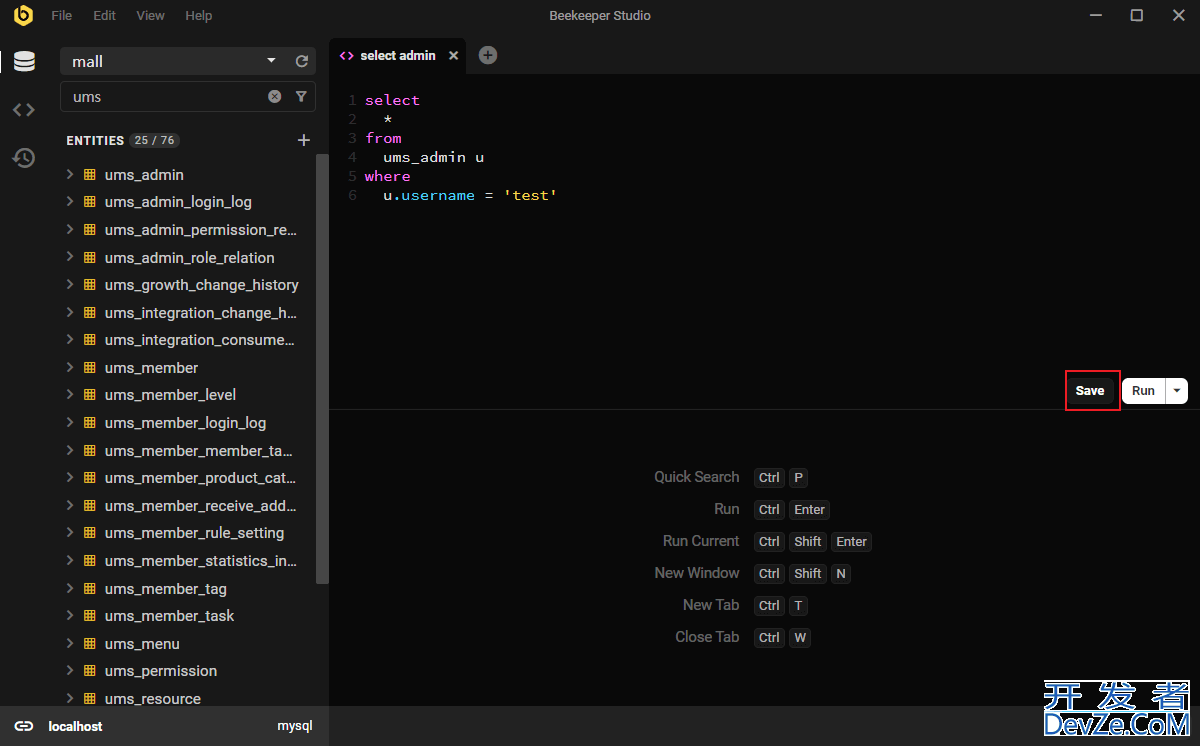
Task: Click the ums_admin_role_relation table icon
Action: (89, 258)
